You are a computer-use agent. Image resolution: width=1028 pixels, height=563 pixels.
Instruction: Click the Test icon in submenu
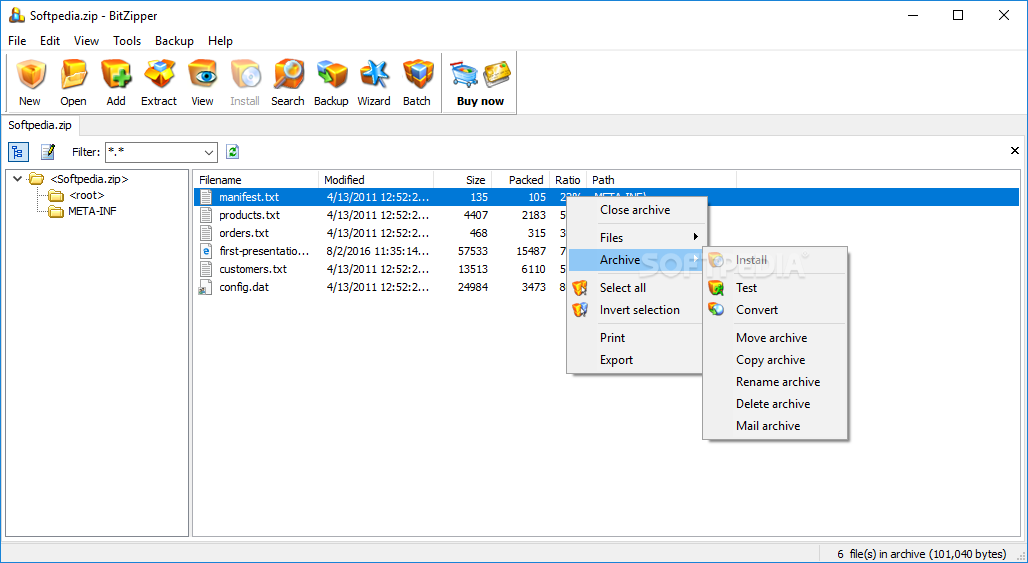pos(716,288)
